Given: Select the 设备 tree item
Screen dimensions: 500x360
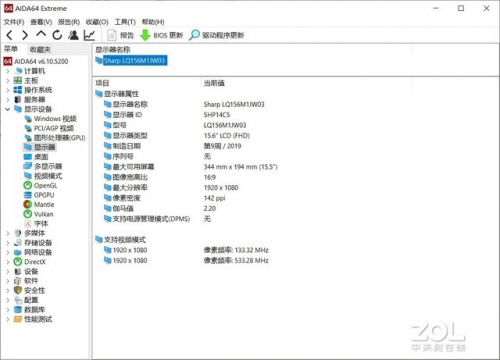Looking at the screenshot, I should [26, 271].
